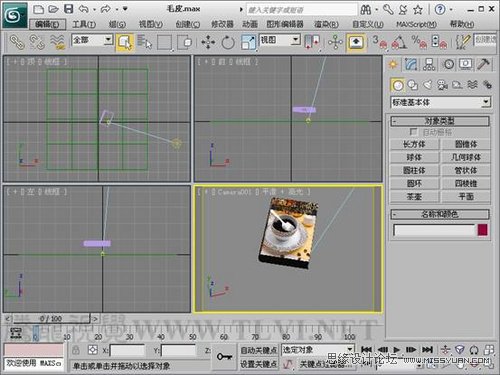500x375 pixels.
Task: Click the 3ds Max application logo button
Action: (14, 15)
